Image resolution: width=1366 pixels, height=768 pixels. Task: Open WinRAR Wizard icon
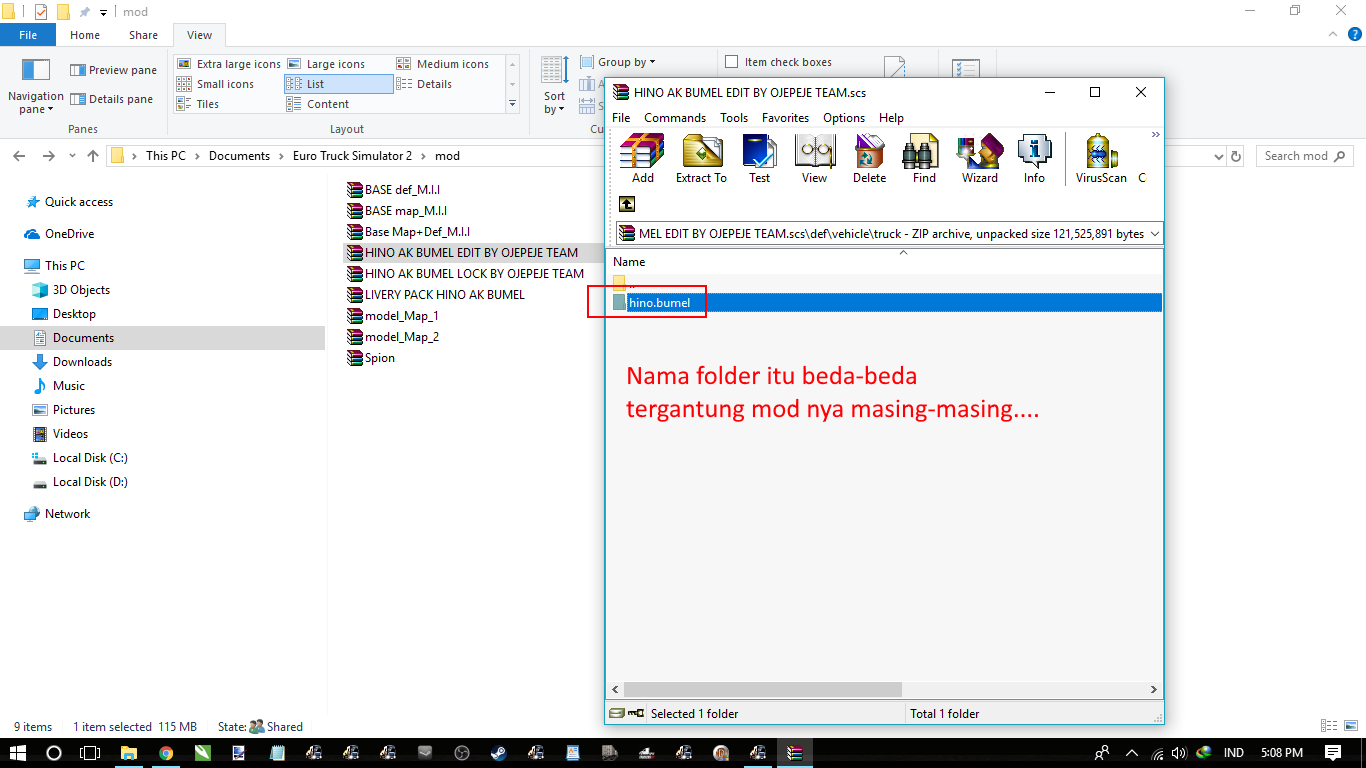980,159
